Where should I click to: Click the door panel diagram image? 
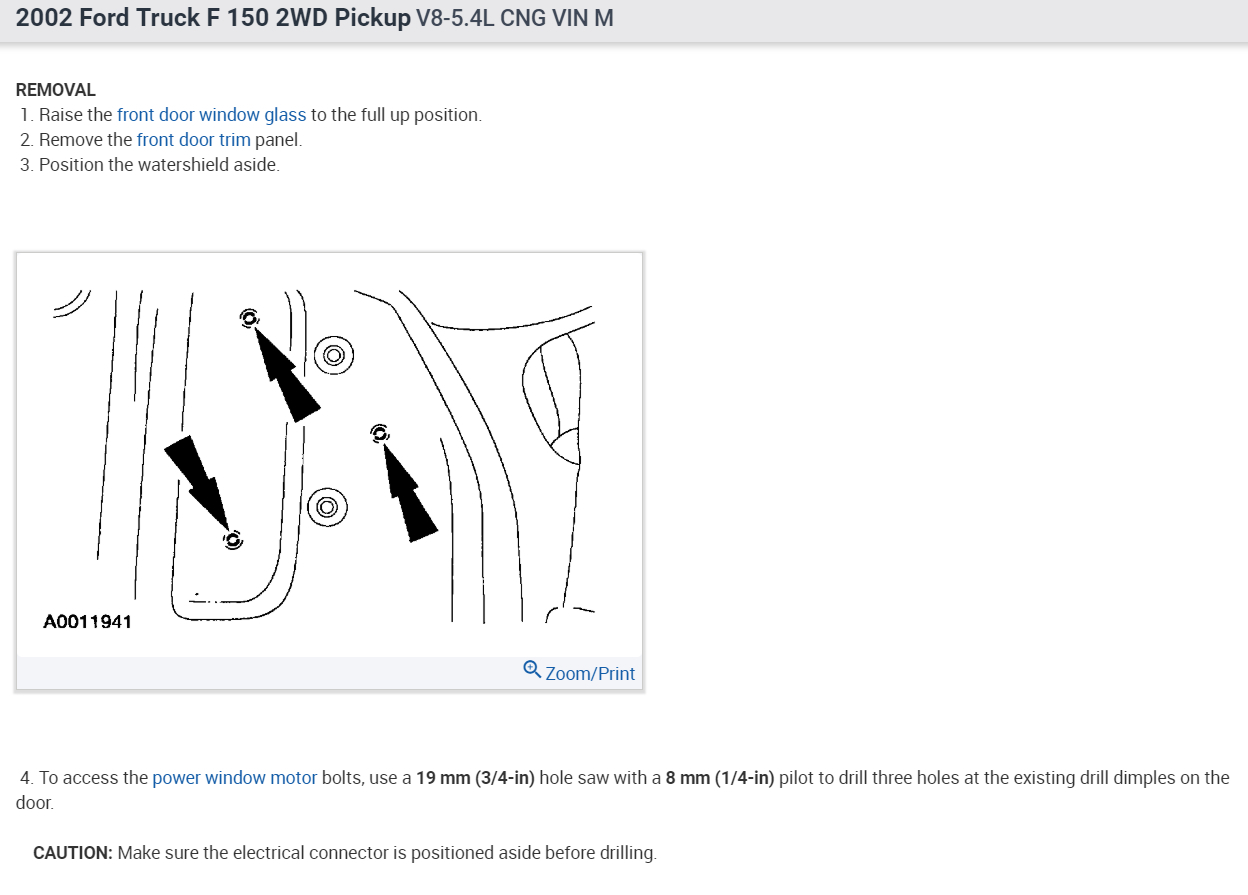coord(329,455)
